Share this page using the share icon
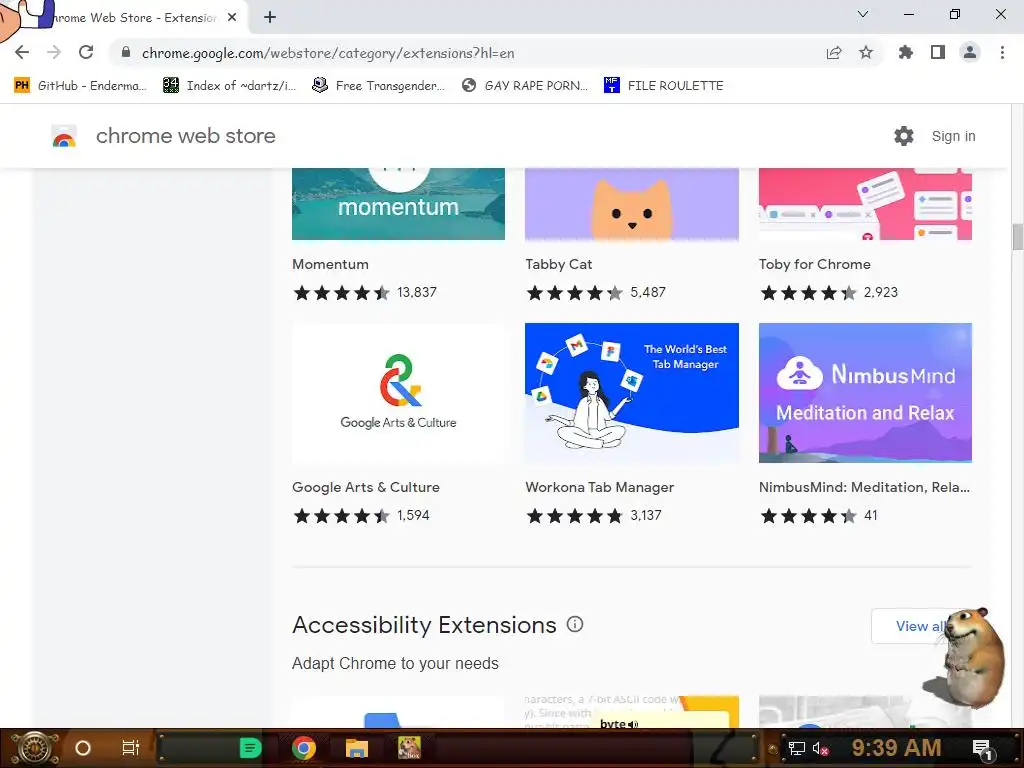Image resolution: width=1024 pixels, height=768 pixels. [x=834, y=53]
